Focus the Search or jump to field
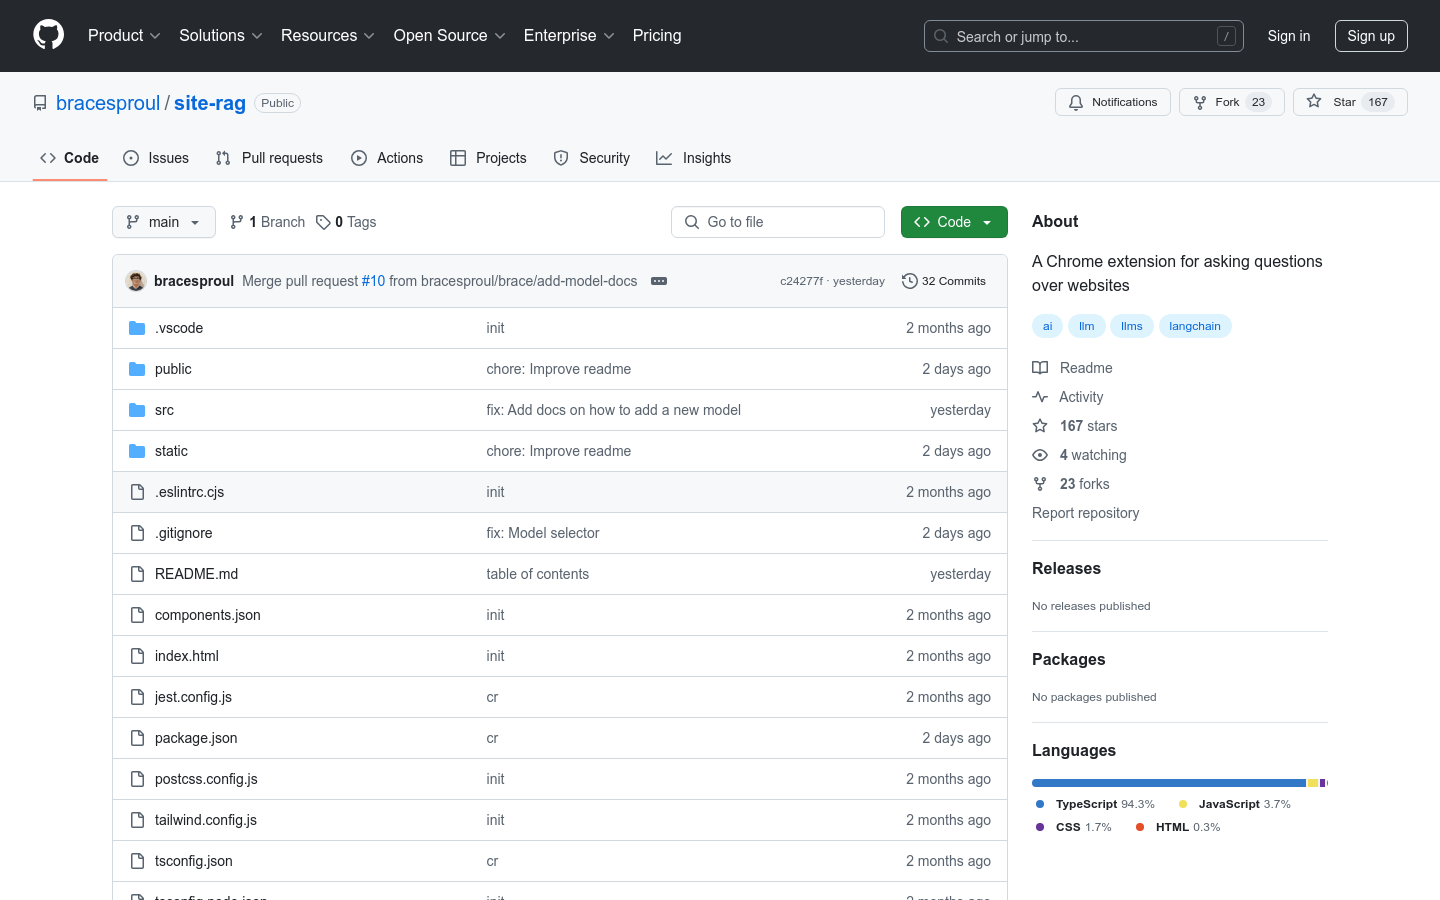 [1084, 36]
